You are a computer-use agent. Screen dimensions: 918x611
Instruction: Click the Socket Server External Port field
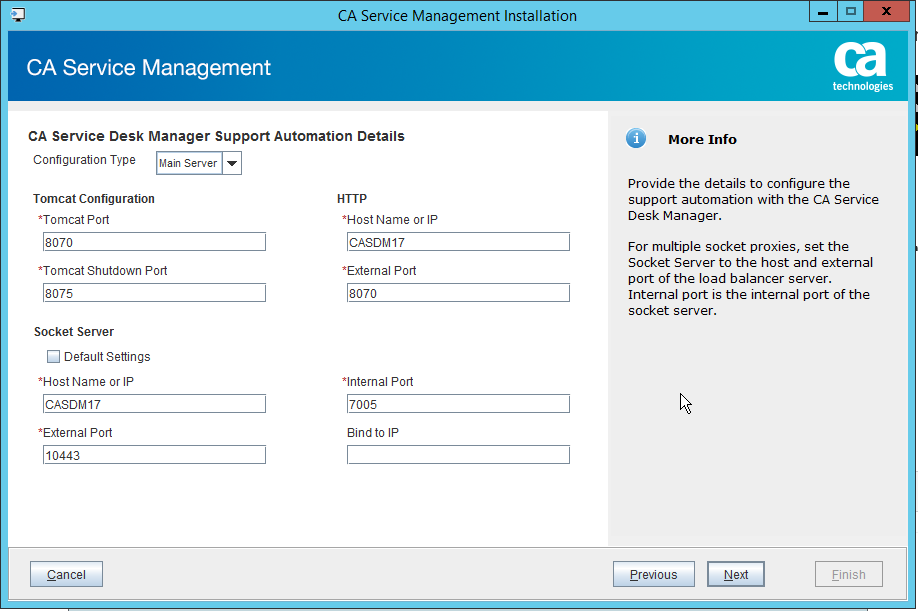click(154, 454)
